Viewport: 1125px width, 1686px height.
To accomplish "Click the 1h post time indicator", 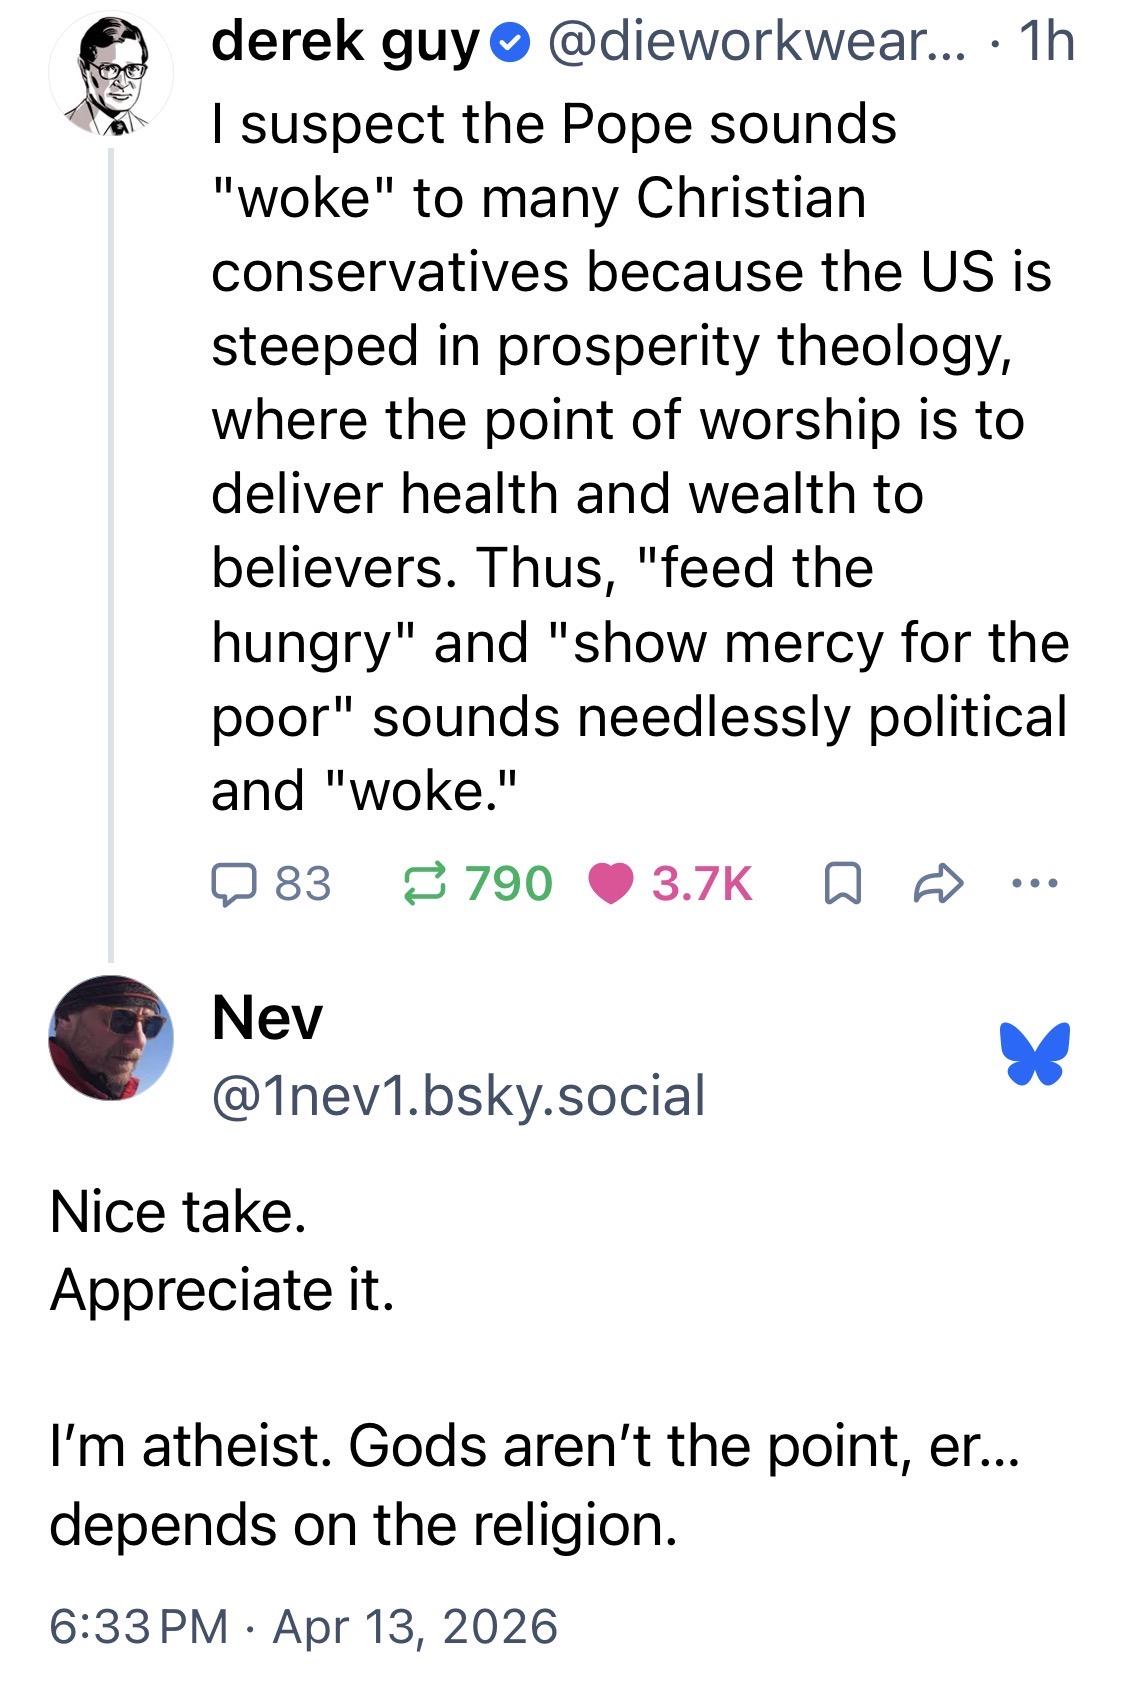I will point(1044,43).
